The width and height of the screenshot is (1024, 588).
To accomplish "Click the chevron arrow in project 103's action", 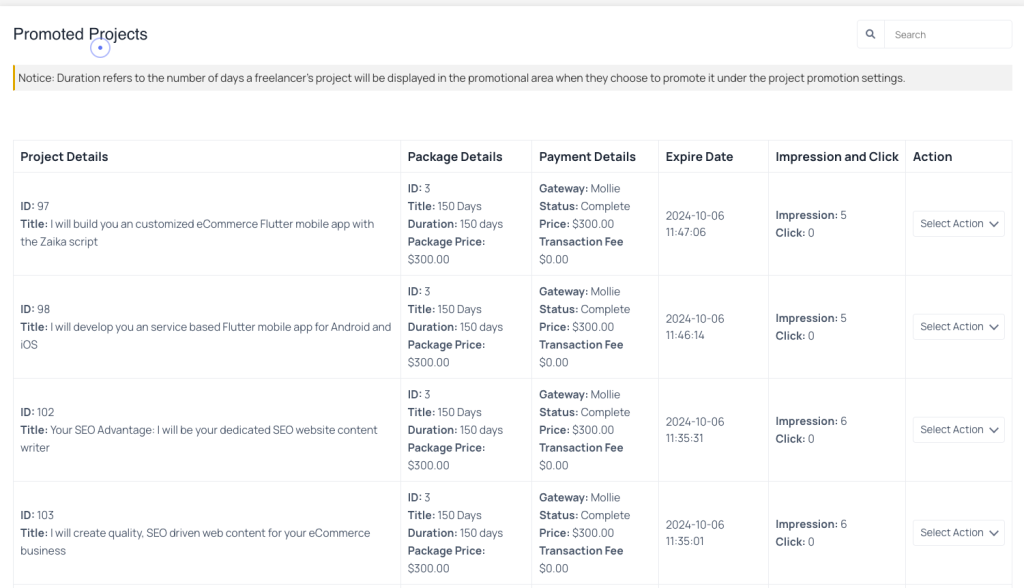I will point(994,533).
